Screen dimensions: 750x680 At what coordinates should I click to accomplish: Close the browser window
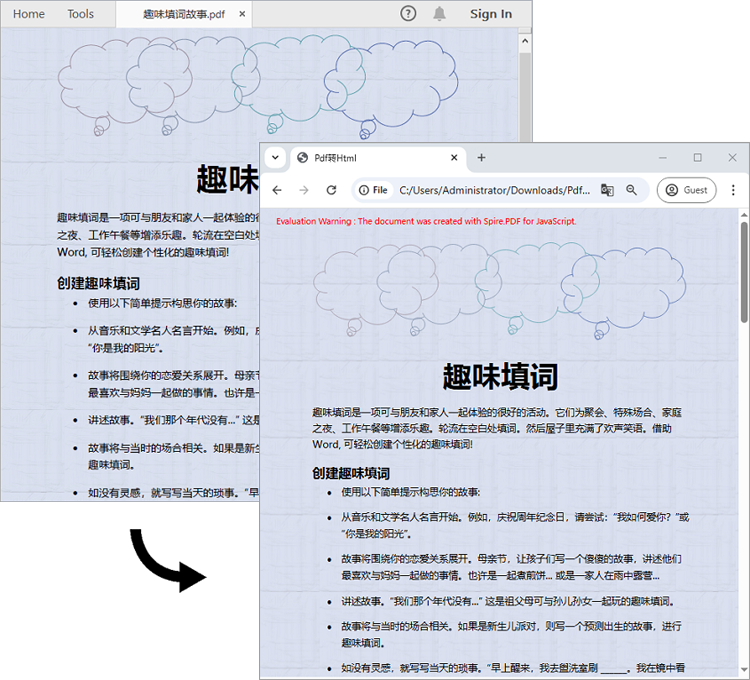click(x=732, y=157)
